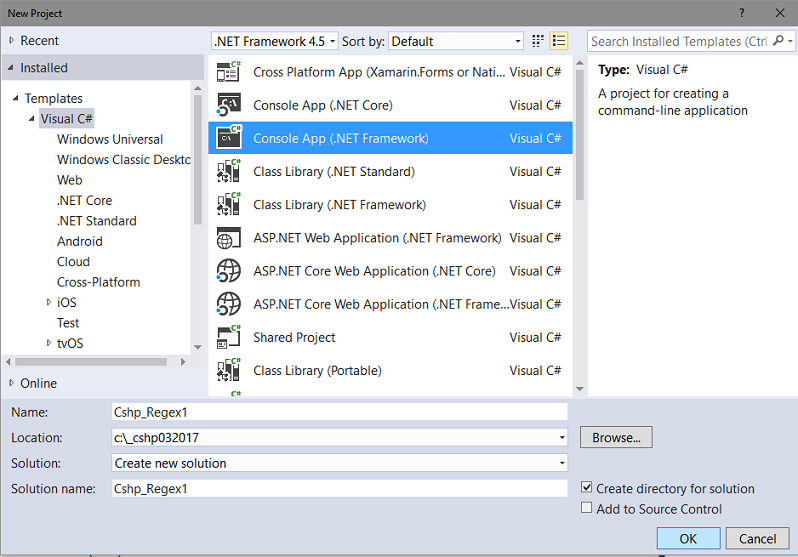
Task: Expand the tvOS tree node
Action: click(x=49, y=343)
